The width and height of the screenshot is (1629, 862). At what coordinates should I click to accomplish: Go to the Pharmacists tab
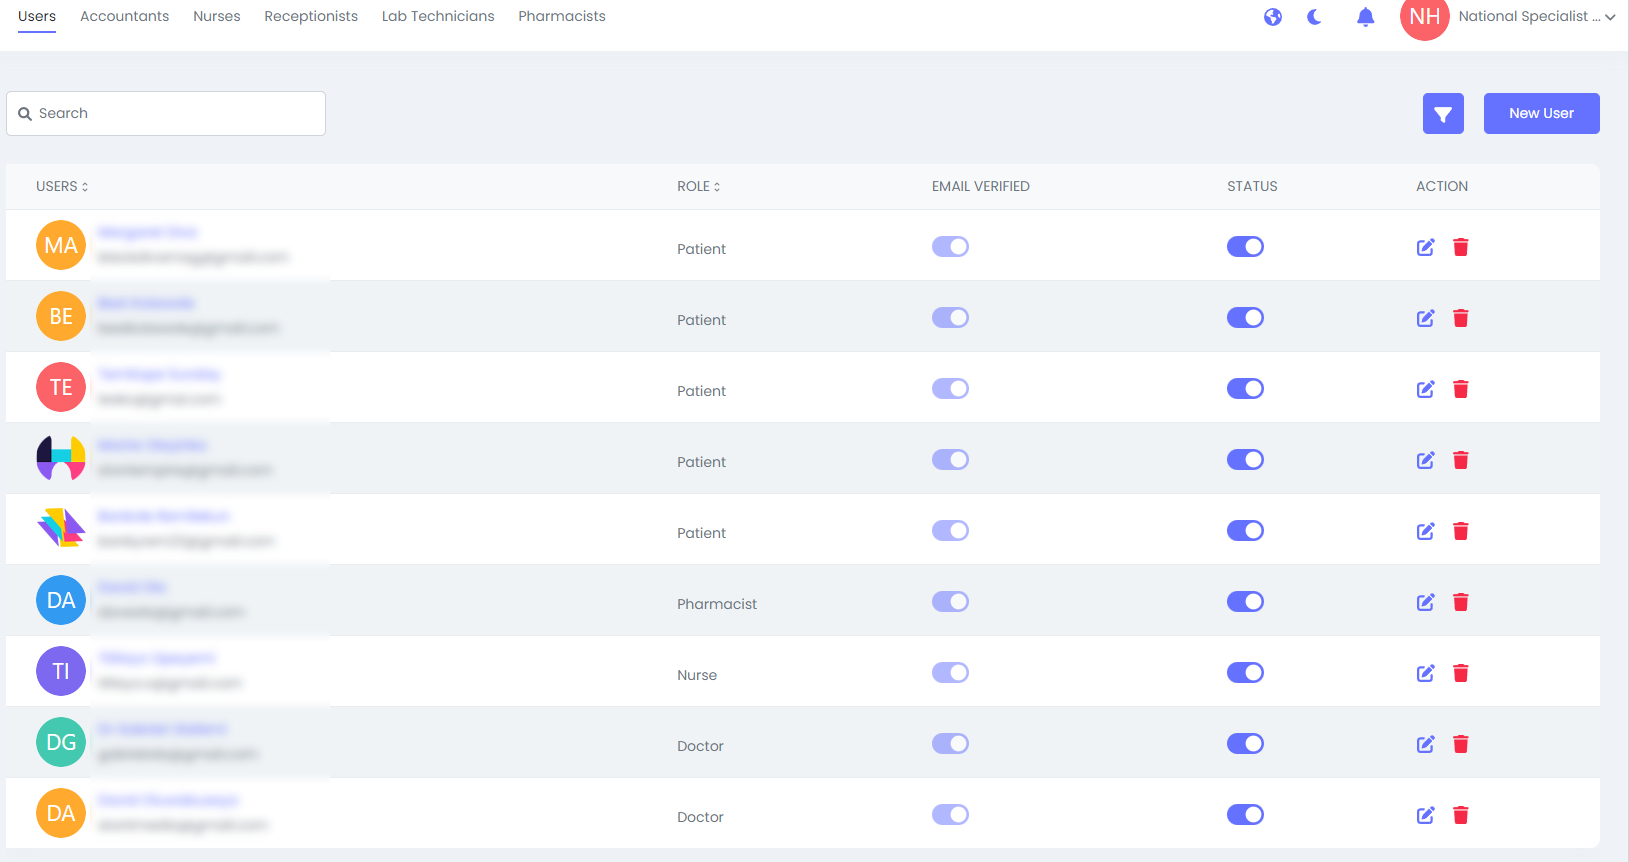click(561, 17)
